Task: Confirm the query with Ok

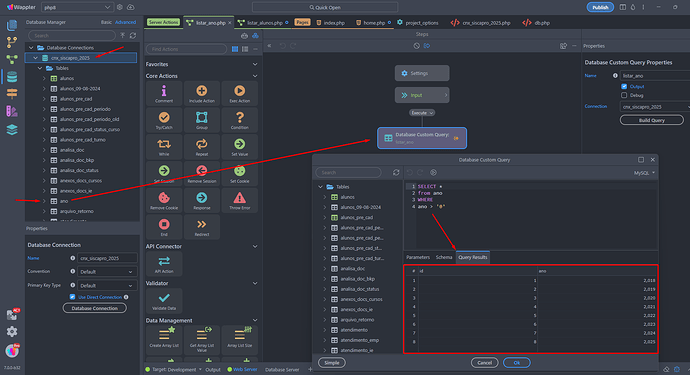Action: point(517,363)
